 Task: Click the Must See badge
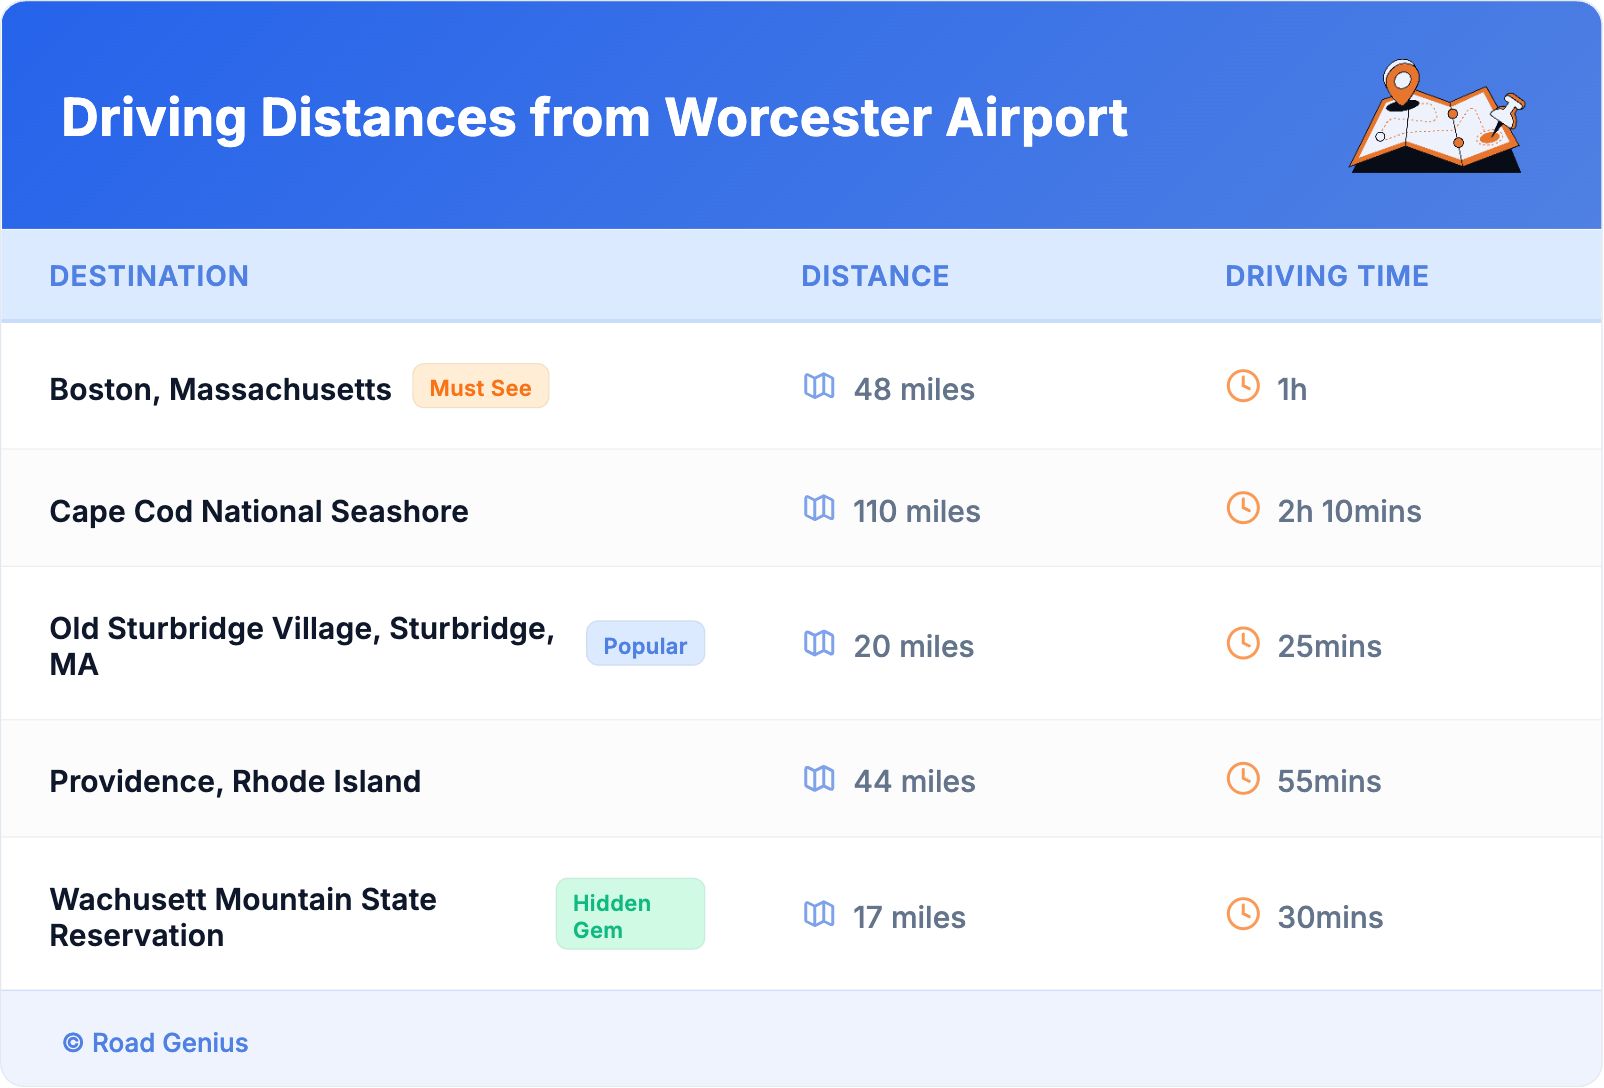click(480, 387)
